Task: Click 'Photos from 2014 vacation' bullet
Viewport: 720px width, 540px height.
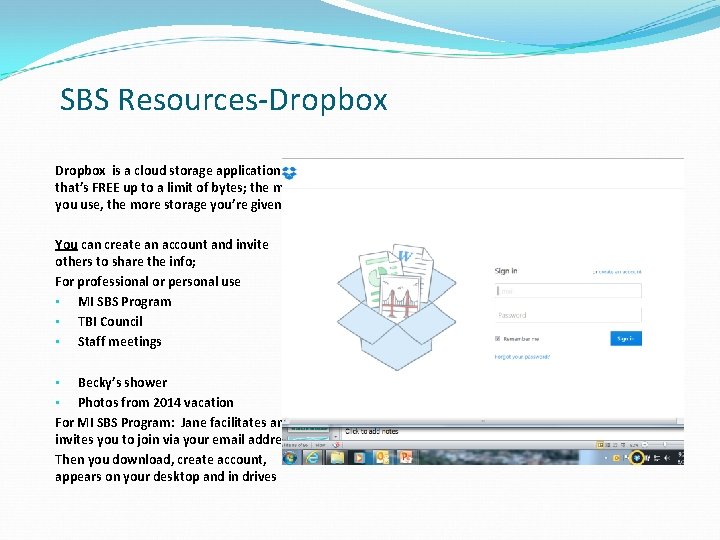Action: pos(156,403)
